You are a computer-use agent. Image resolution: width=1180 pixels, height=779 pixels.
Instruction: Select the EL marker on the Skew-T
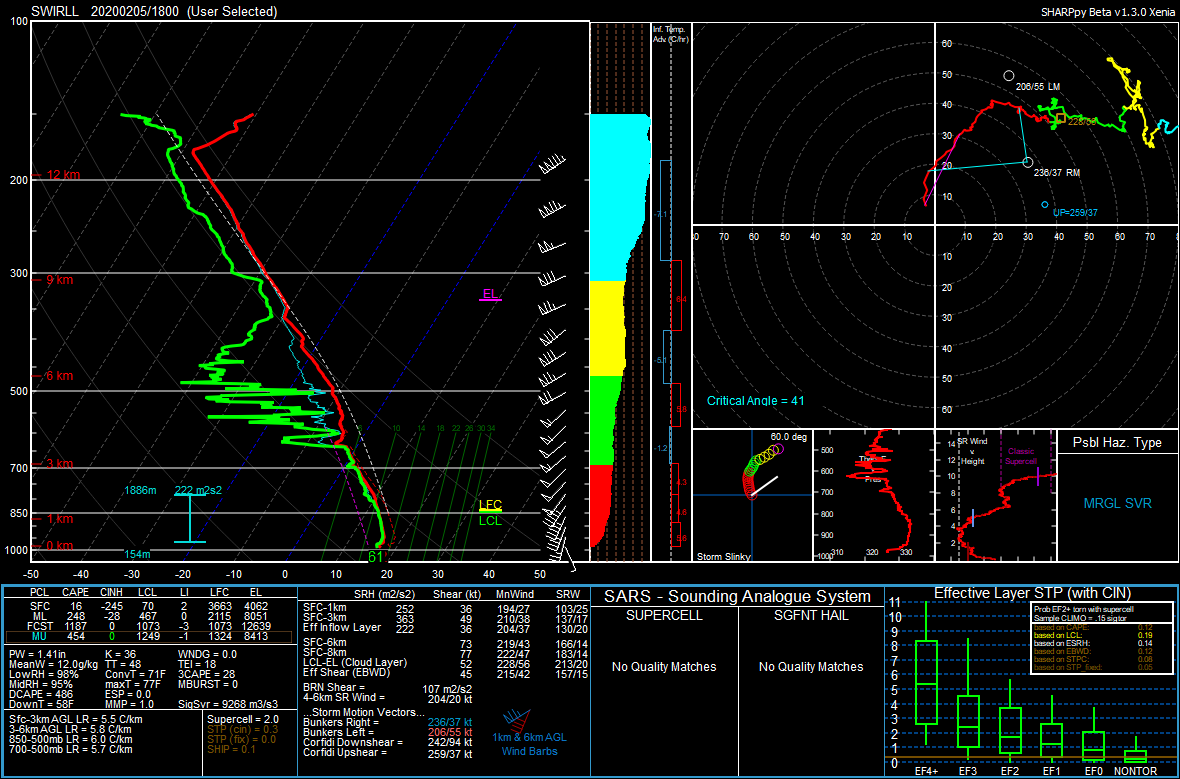pos(490,294)
